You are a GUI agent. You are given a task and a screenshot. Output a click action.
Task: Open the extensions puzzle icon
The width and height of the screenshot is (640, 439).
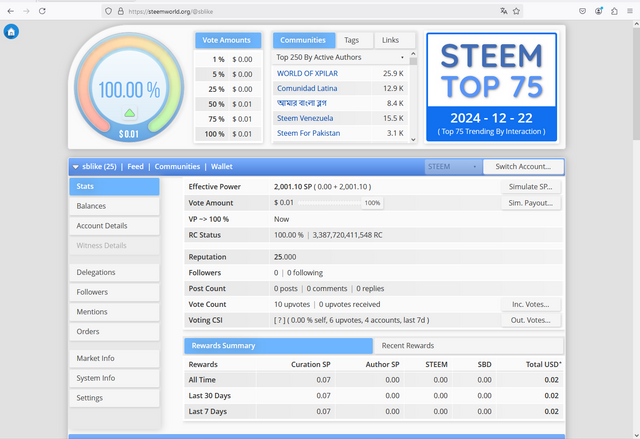(614, 11)
